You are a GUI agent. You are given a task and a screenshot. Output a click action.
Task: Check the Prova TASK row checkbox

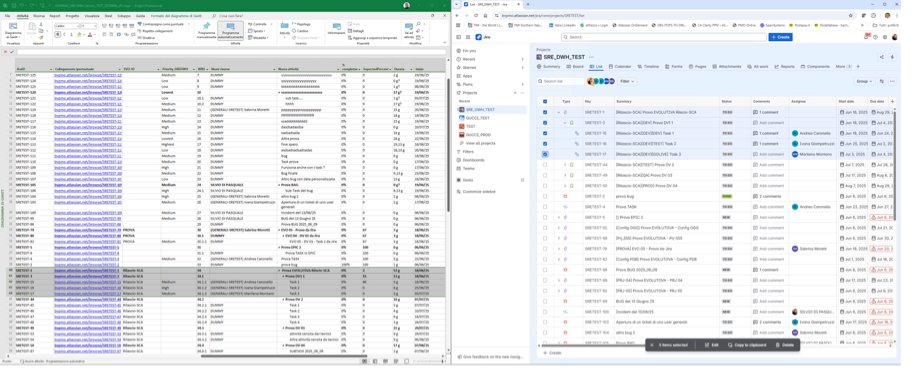point(544,207)
